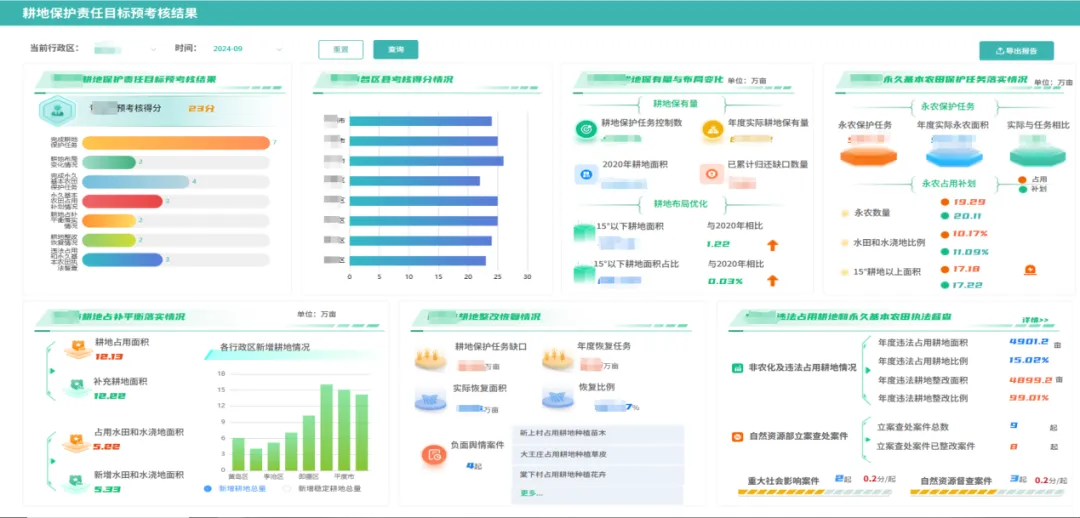
Task: Toggle the 占用 legend marker
Action: 1025,178
